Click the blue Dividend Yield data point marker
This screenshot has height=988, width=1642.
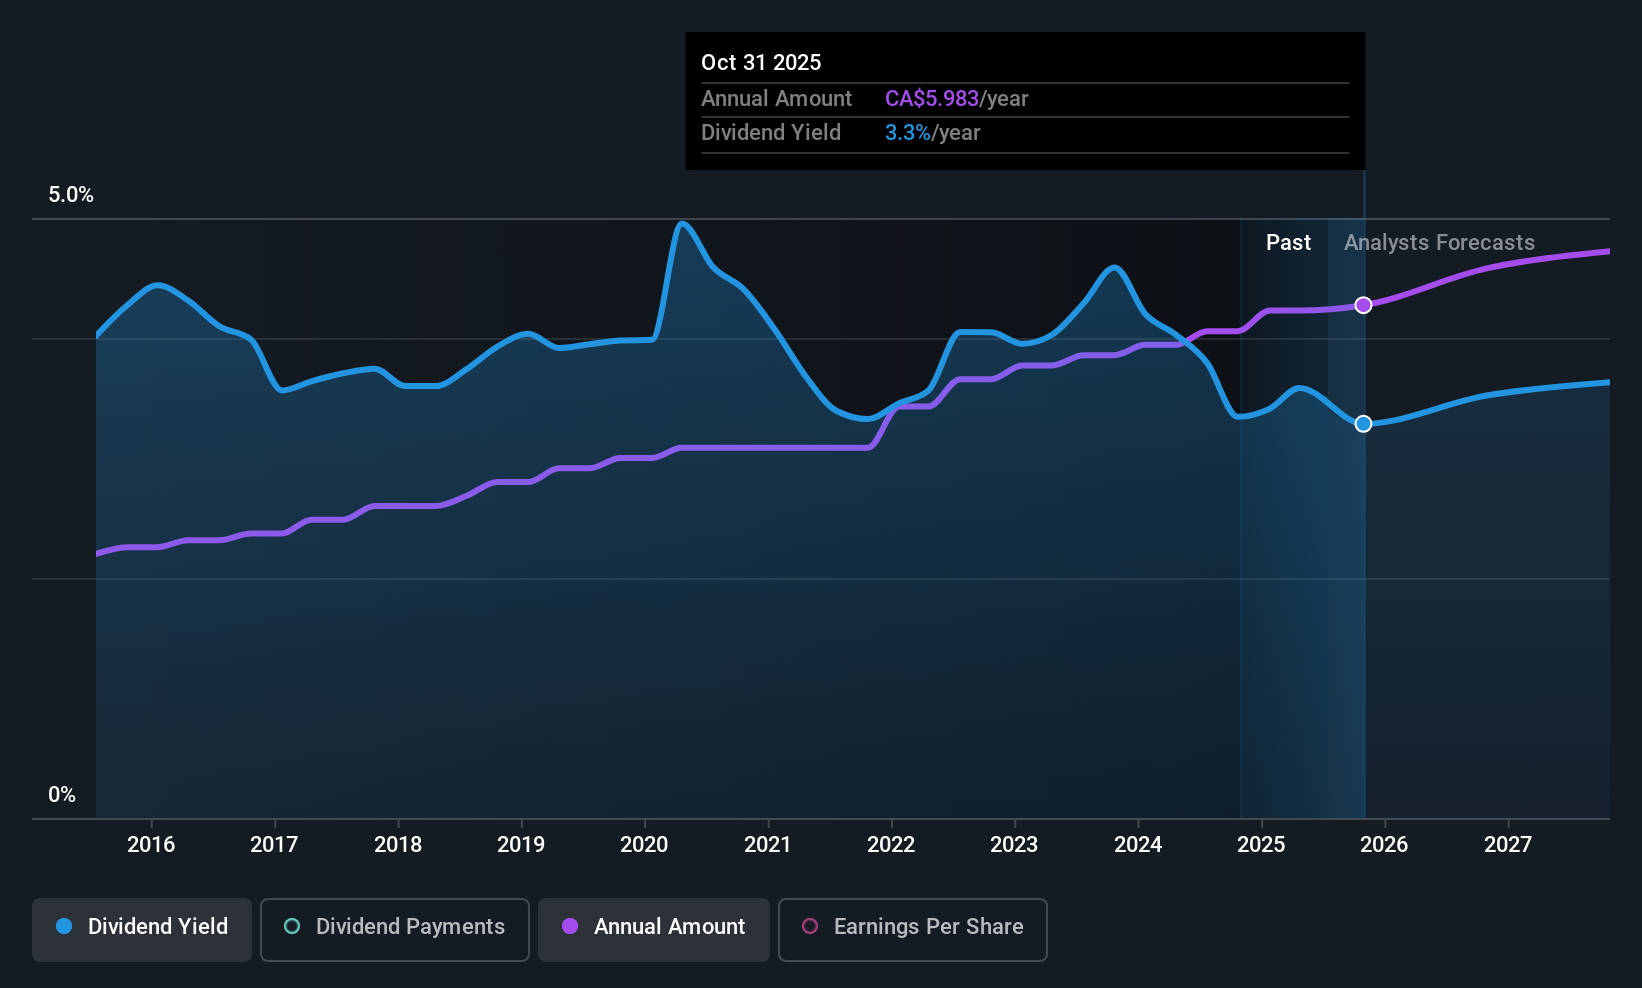(1363, 424)
